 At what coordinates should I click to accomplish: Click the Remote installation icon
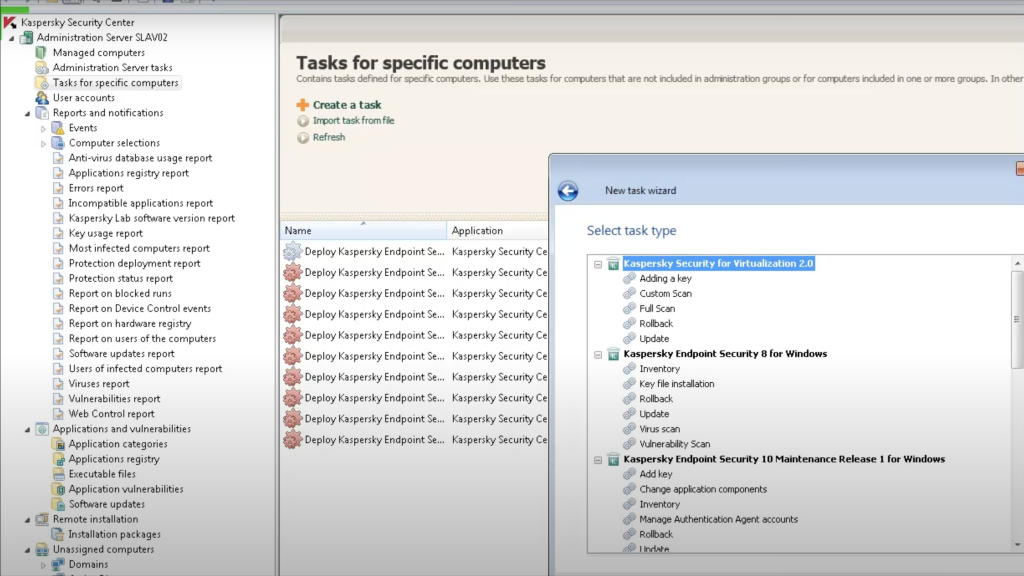[42, 519]
